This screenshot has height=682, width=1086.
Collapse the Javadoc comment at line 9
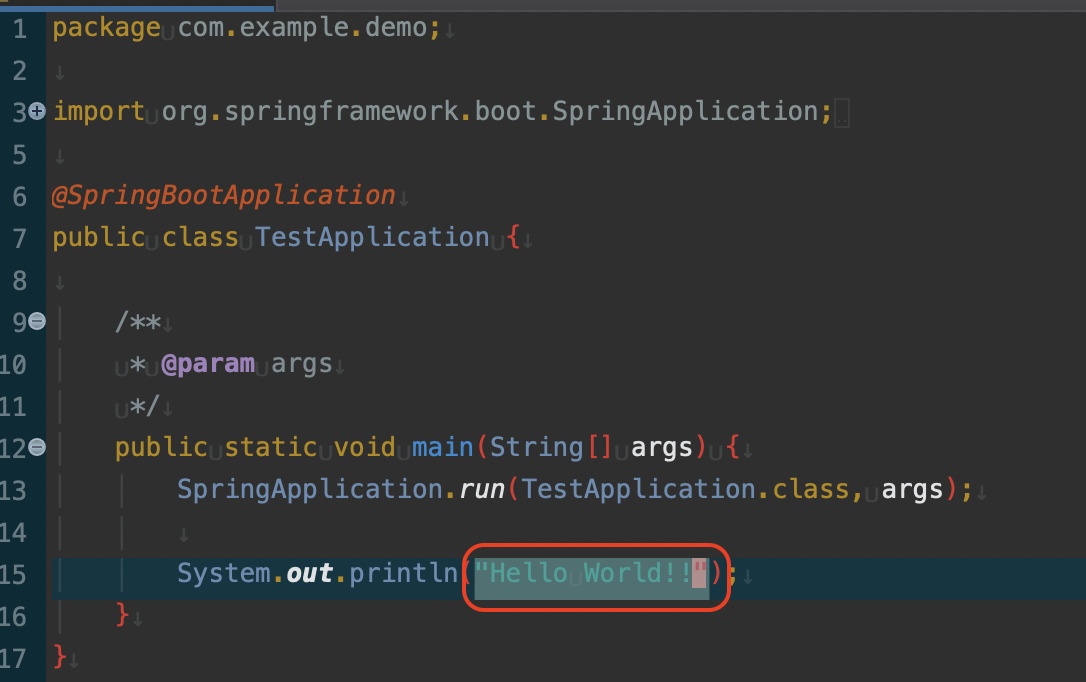(x=37, y=321)
